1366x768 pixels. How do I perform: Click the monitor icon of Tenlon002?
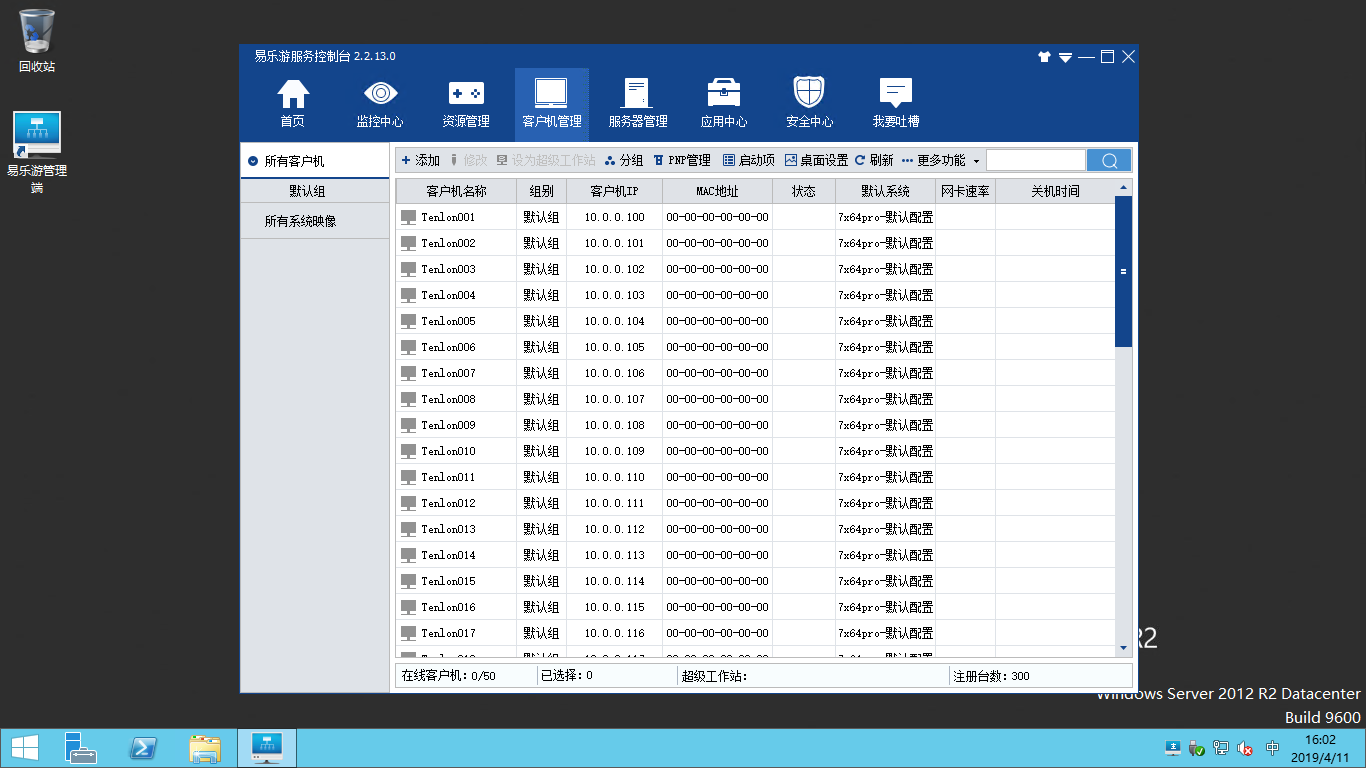pos(408,243)
